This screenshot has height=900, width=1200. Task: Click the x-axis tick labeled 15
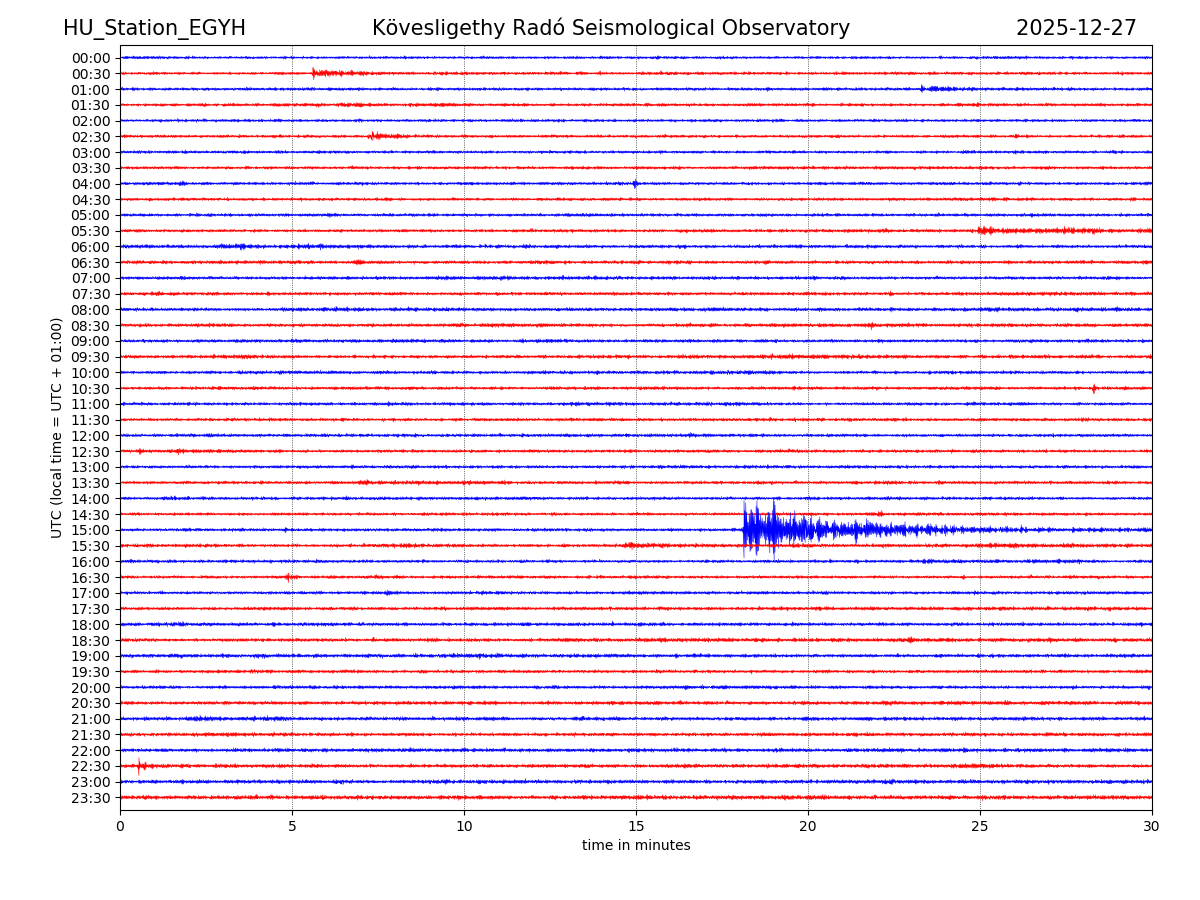tap(636, 826)
